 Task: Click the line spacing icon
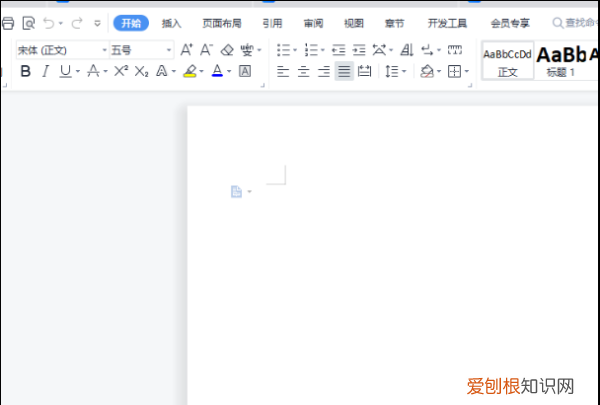click(392, 71)
